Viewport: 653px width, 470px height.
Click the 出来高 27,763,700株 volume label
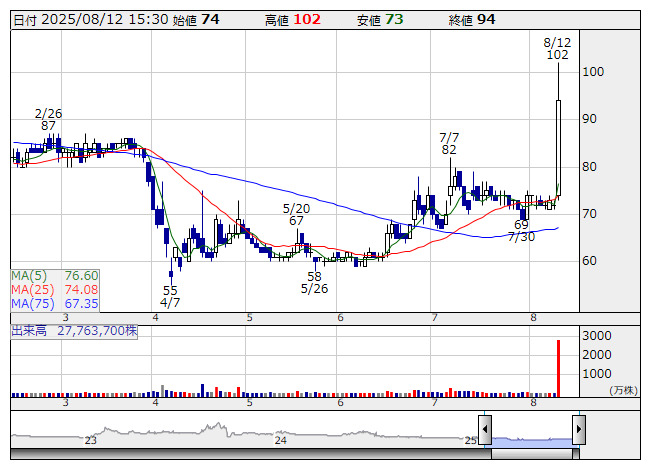pyautogui.click(x=74, y=331)
